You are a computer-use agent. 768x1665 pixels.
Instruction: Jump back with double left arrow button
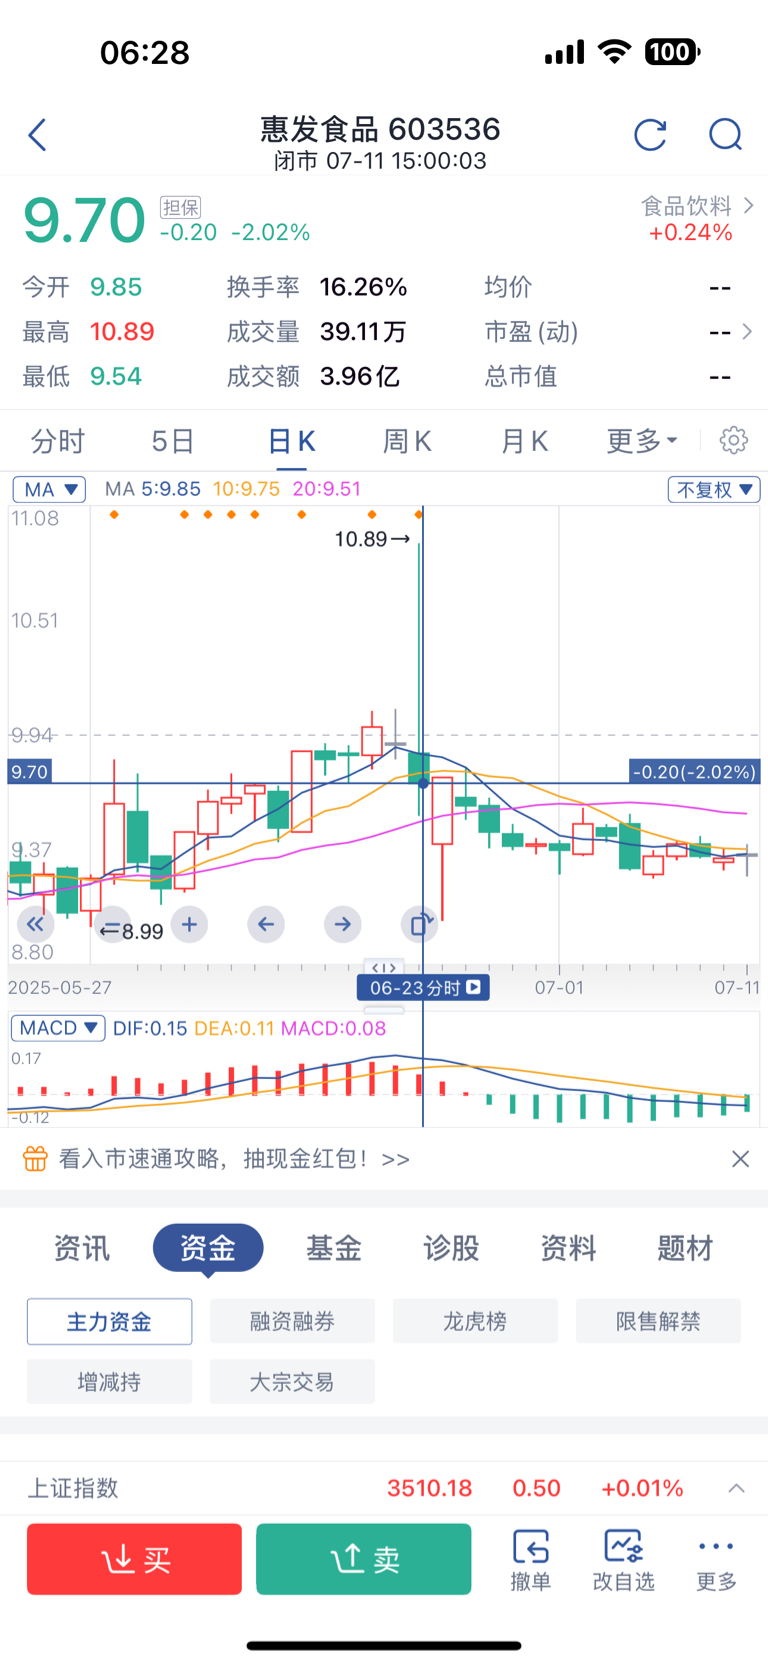point(35,924)
